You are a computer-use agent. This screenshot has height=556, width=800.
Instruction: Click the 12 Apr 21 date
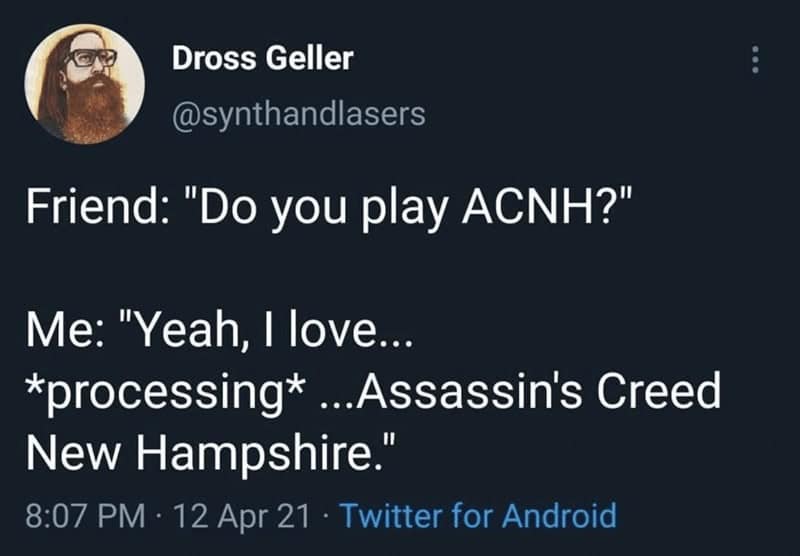coord(239,516)
